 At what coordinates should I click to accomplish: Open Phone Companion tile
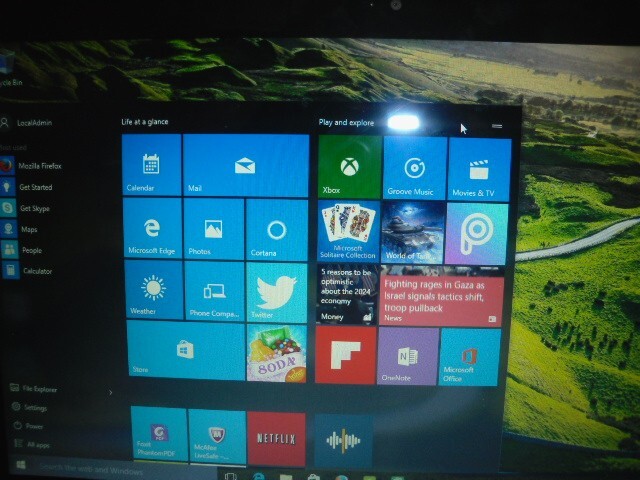tap(215, 291)
